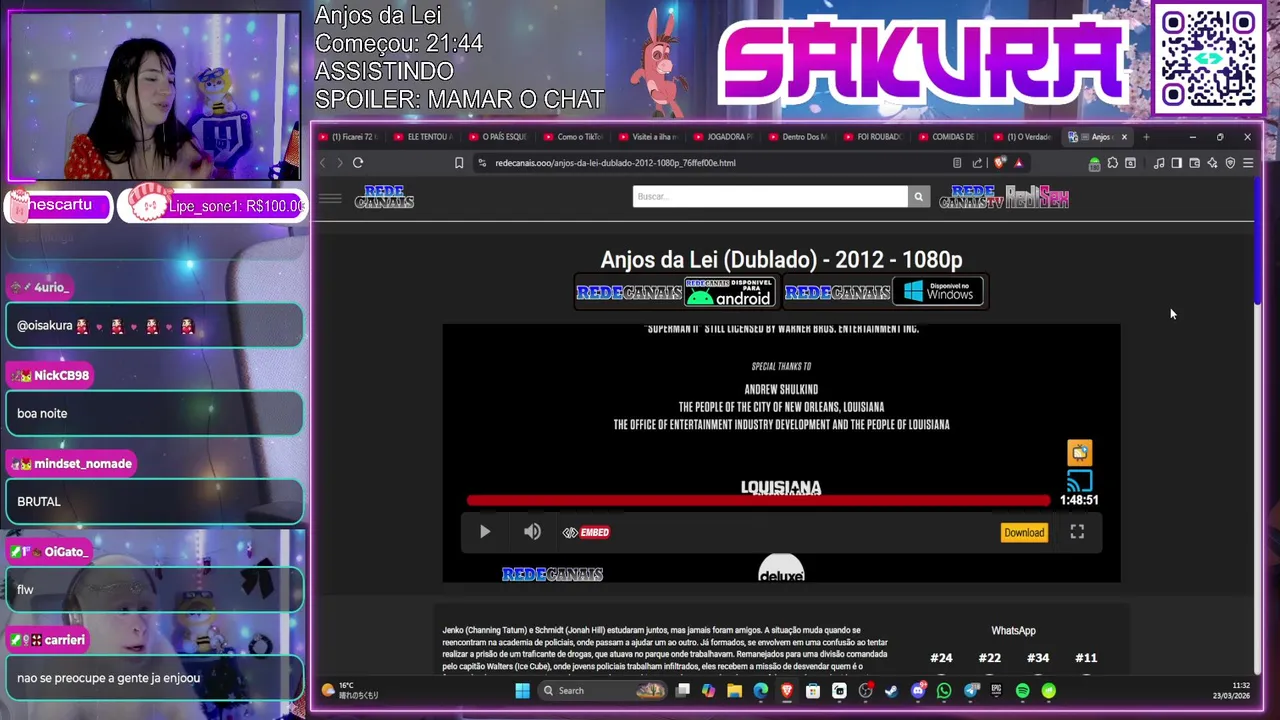Image resolution: width=1280 pixels, height=720 pixels.
Task: Click the orange TV icon on player
Action: (1079, 452)
